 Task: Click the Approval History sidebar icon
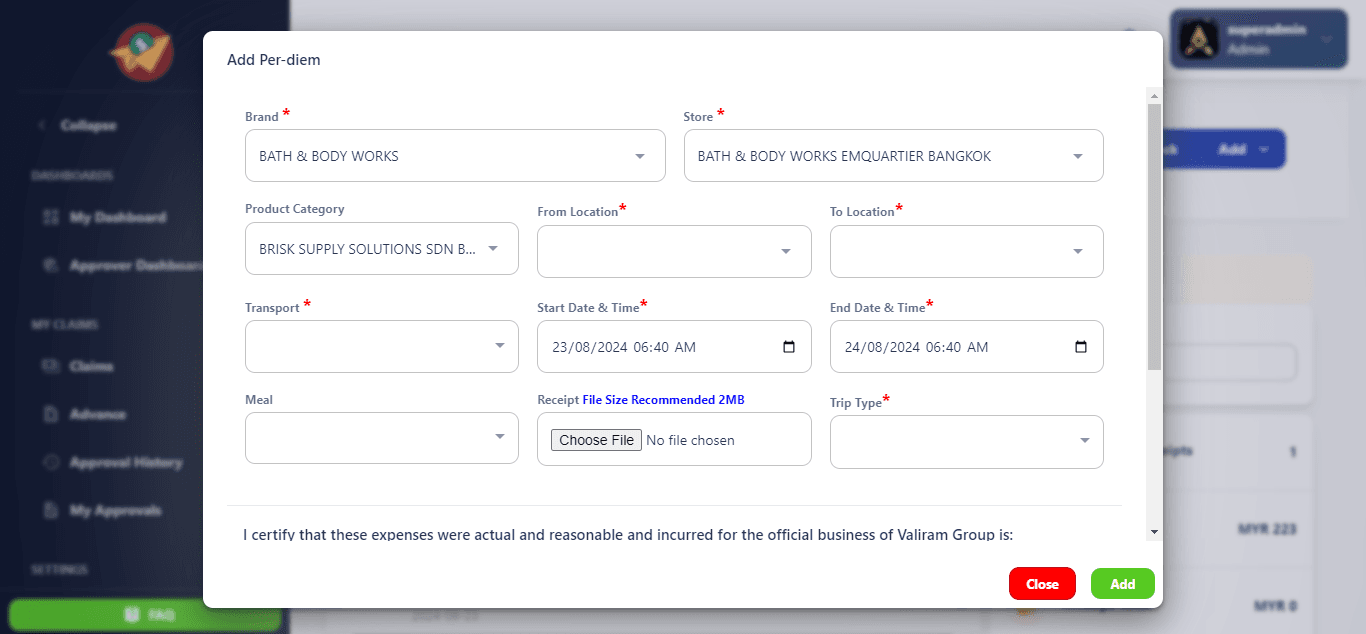[x=51, y=462]
